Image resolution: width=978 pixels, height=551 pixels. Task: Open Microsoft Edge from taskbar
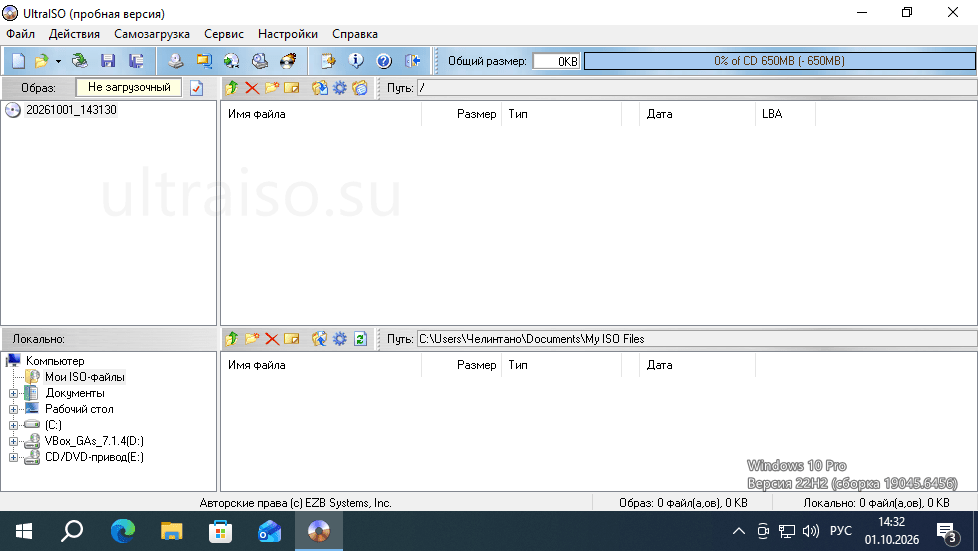122,531
